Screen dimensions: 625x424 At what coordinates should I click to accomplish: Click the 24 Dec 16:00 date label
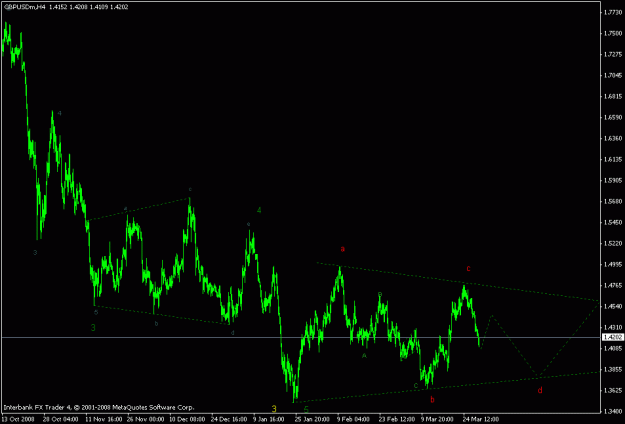click(x=229, y=419)
